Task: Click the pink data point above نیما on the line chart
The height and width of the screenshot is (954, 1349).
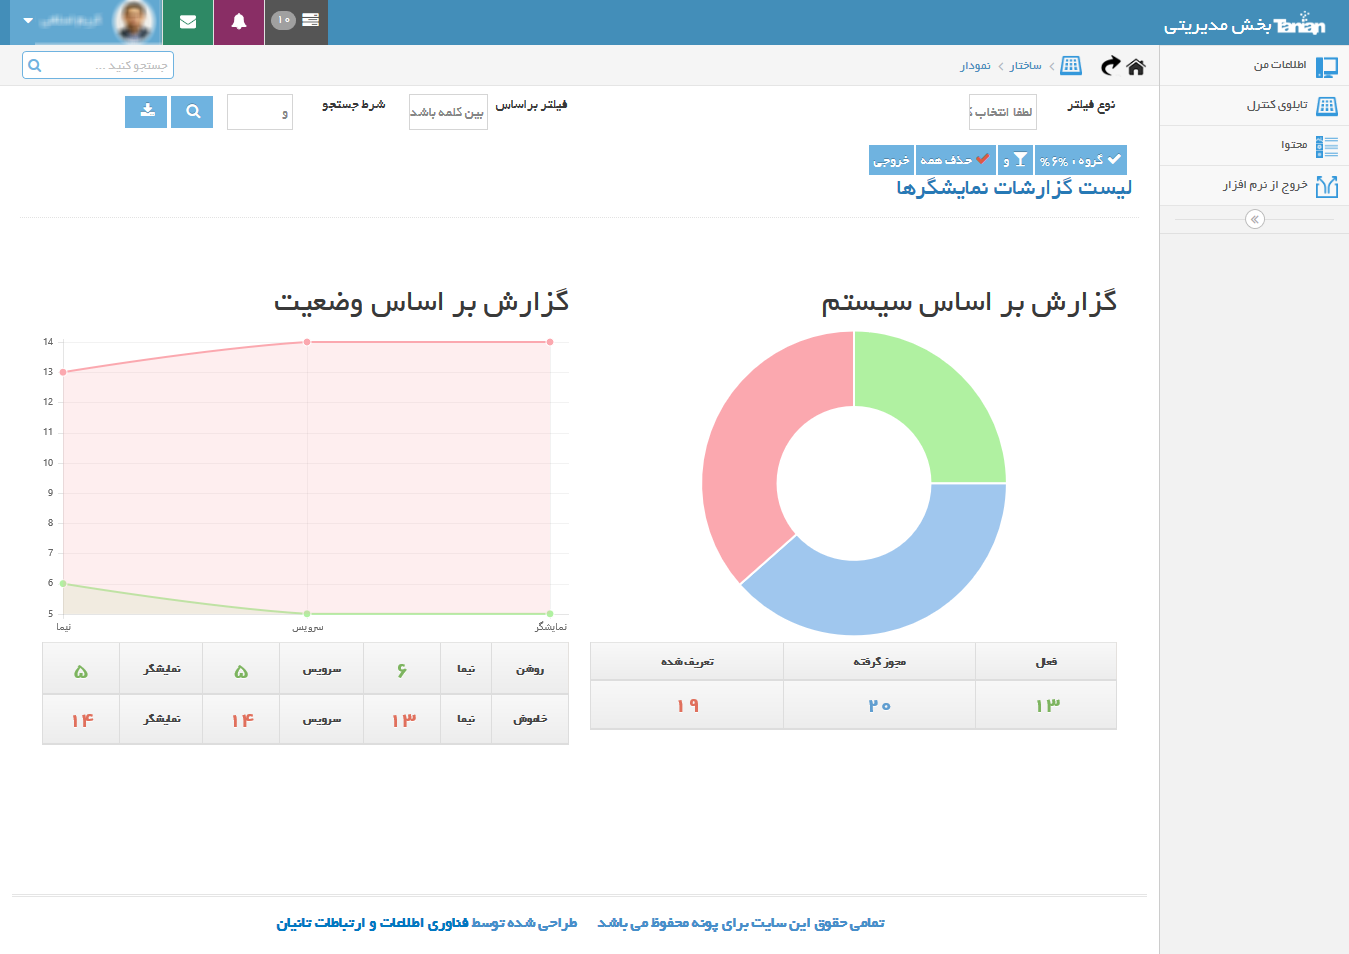Action: [x=63, y=372]
